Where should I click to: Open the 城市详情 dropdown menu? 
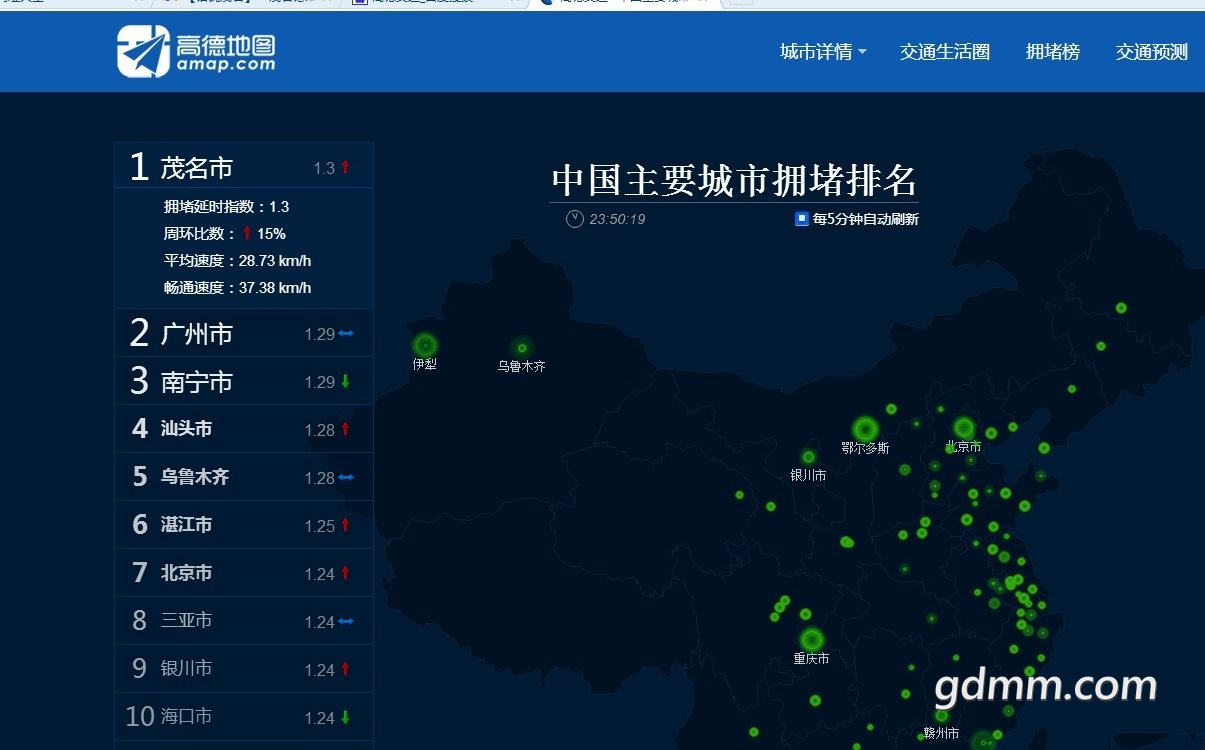[823, 52]
